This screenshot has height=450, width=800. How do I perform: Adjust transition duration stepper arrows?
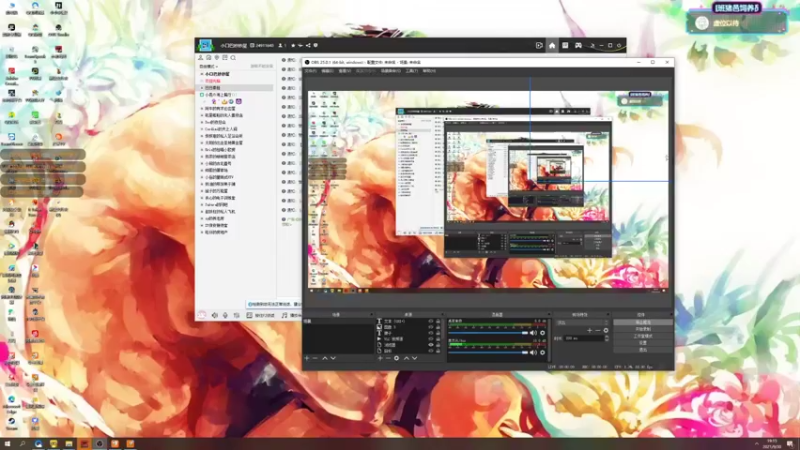tap(607, 338)
